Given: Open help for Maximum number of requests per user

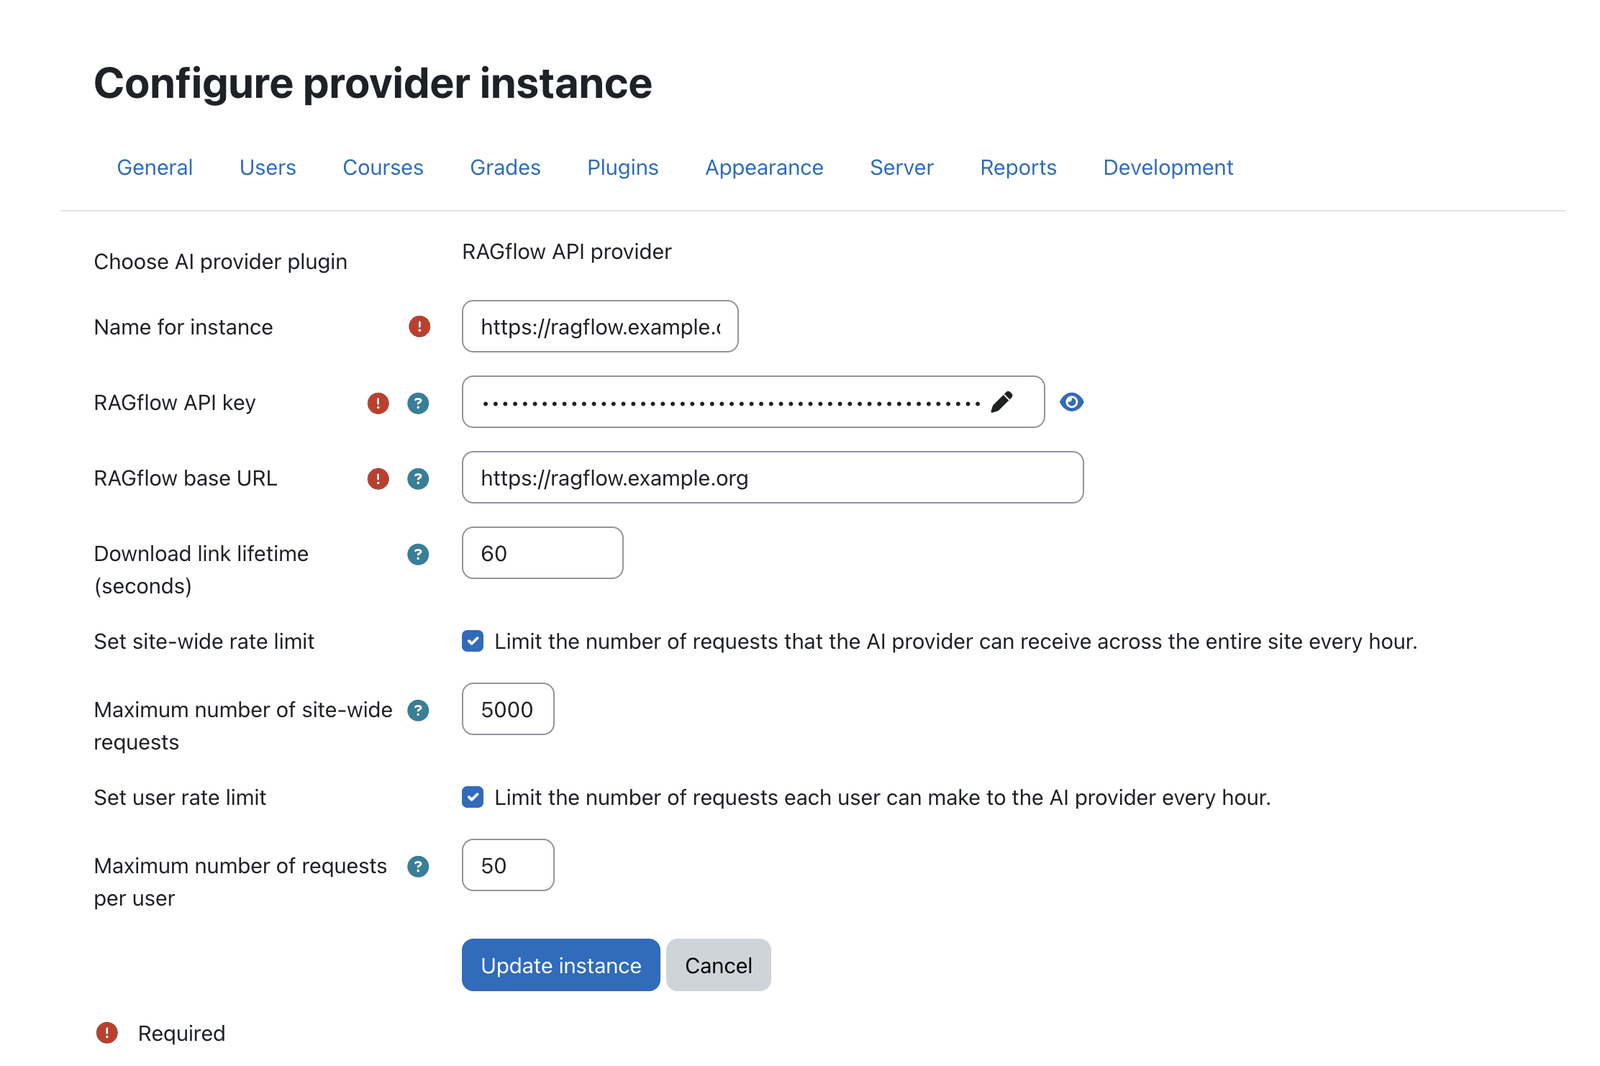Looking at the screenshot, I should pyautogui.click(x=418, y=866).
